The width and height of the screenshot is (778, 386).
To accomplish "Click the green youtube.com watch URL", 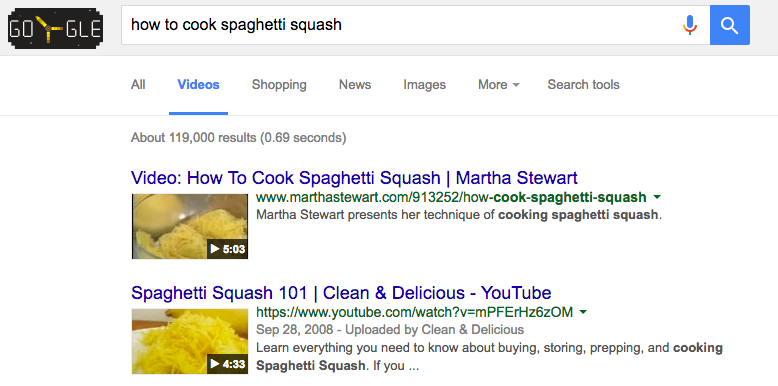I will pos(414,313).
